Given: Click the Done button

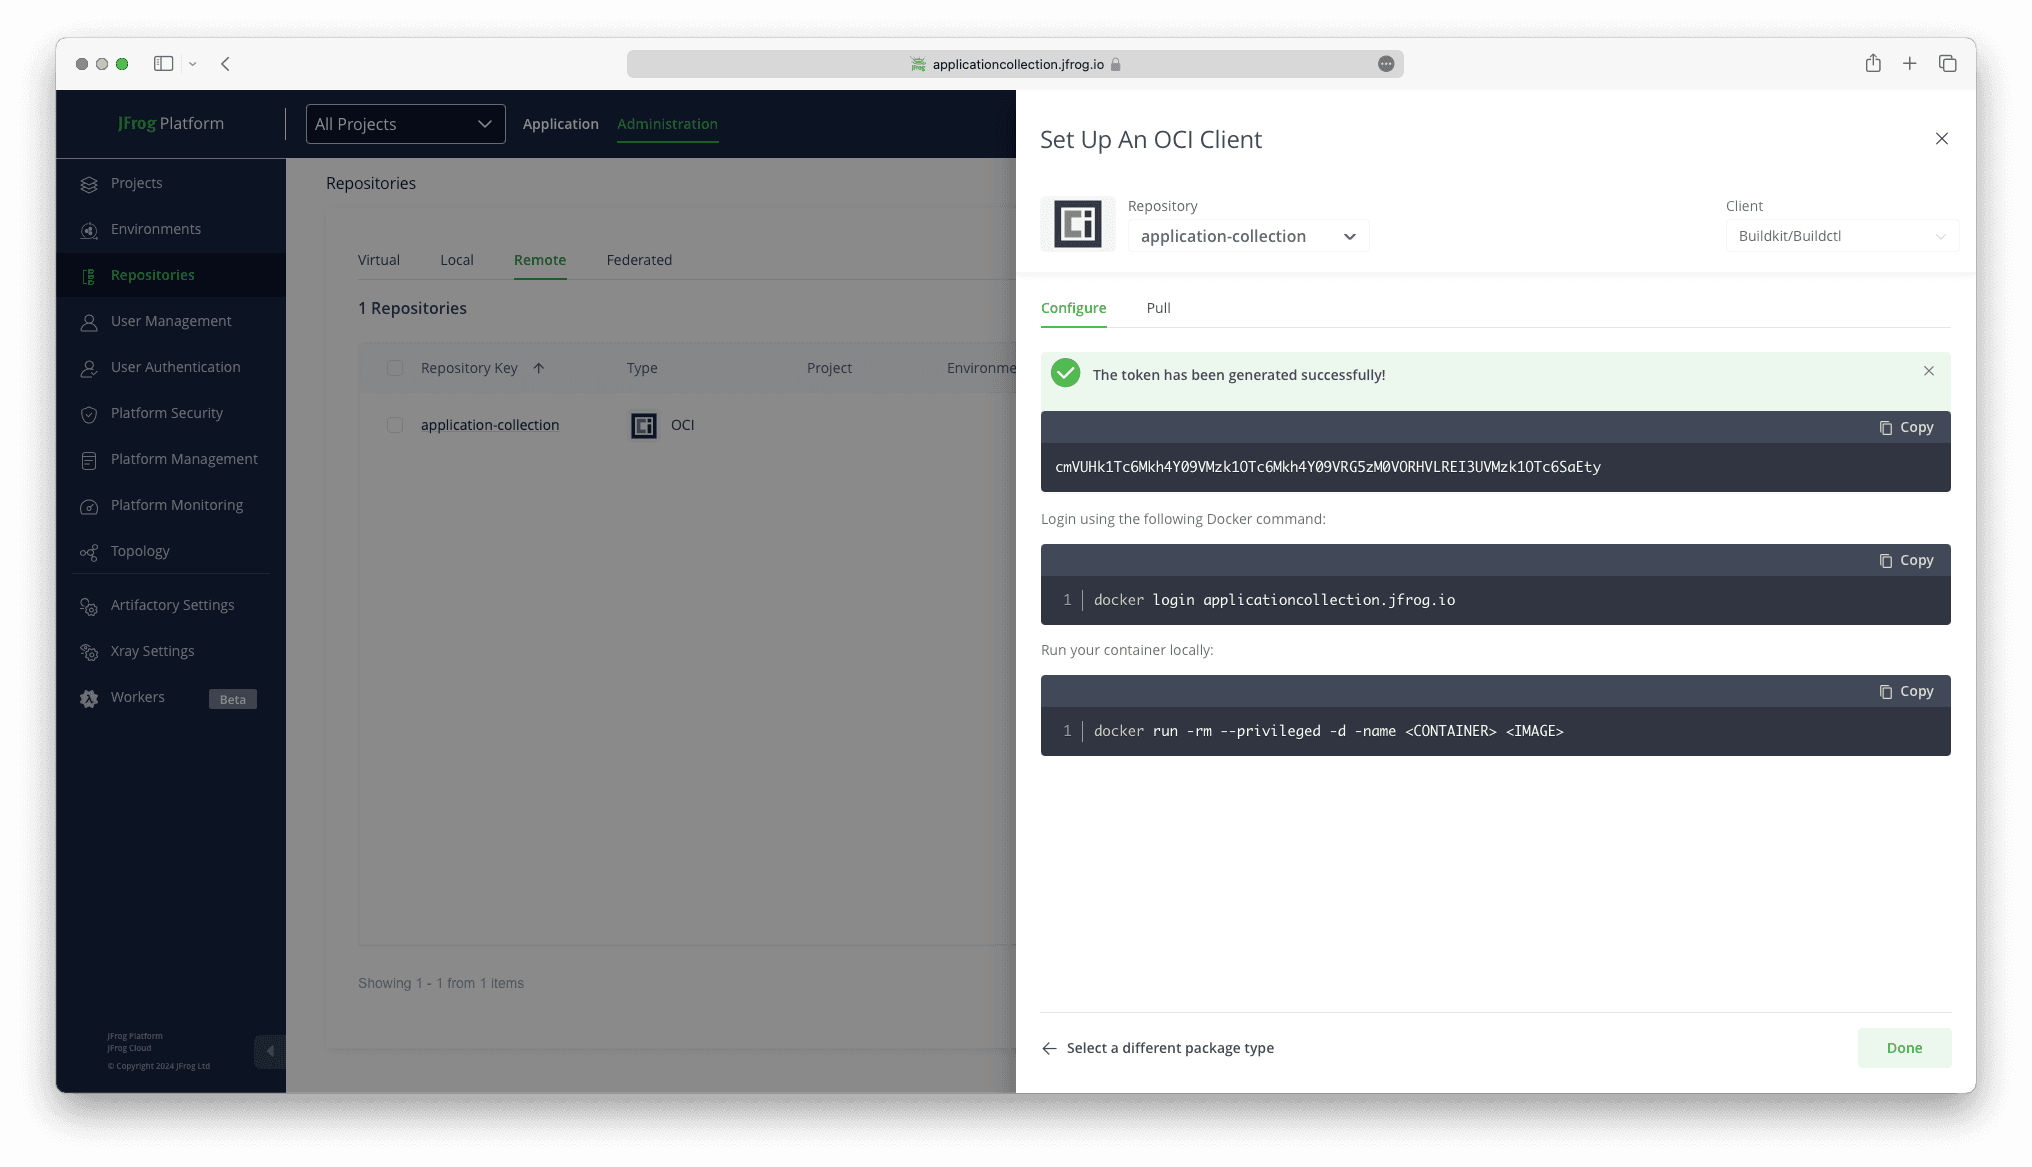Looking at the screenshot, I should coord(1903,1047).
